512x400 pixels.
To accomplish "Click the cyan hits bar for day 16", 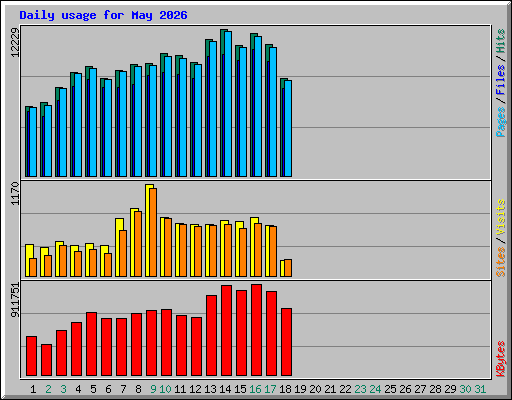I will pyautogui.click(x=258, y=106).
